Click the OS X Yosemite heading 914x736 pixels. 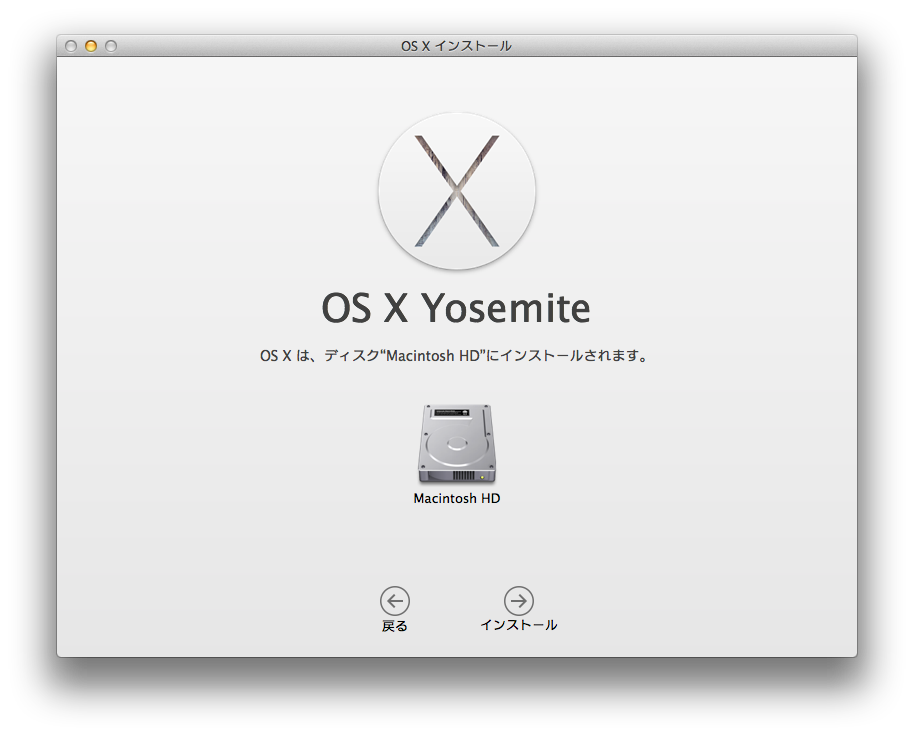point(456,308)
